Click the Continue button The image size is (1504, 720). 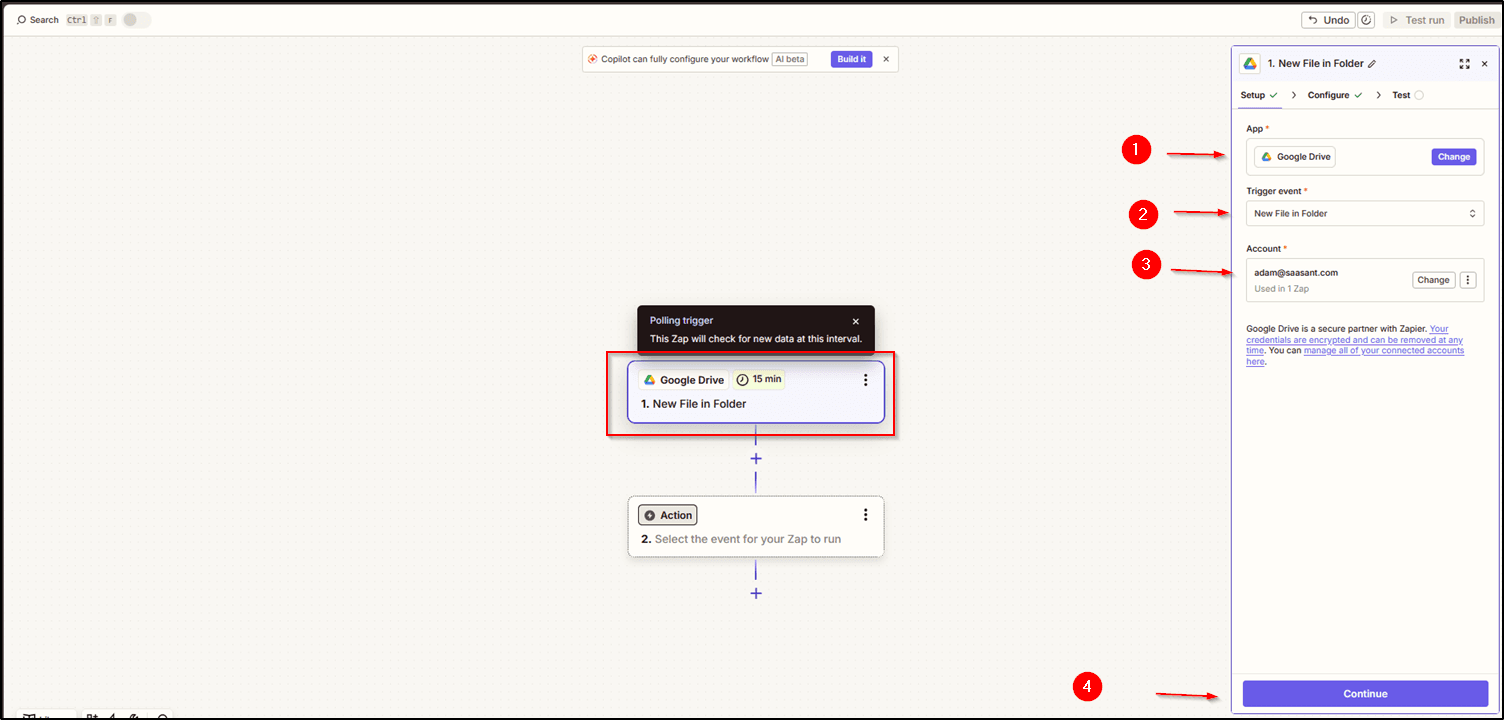(x=1365, y=694)
